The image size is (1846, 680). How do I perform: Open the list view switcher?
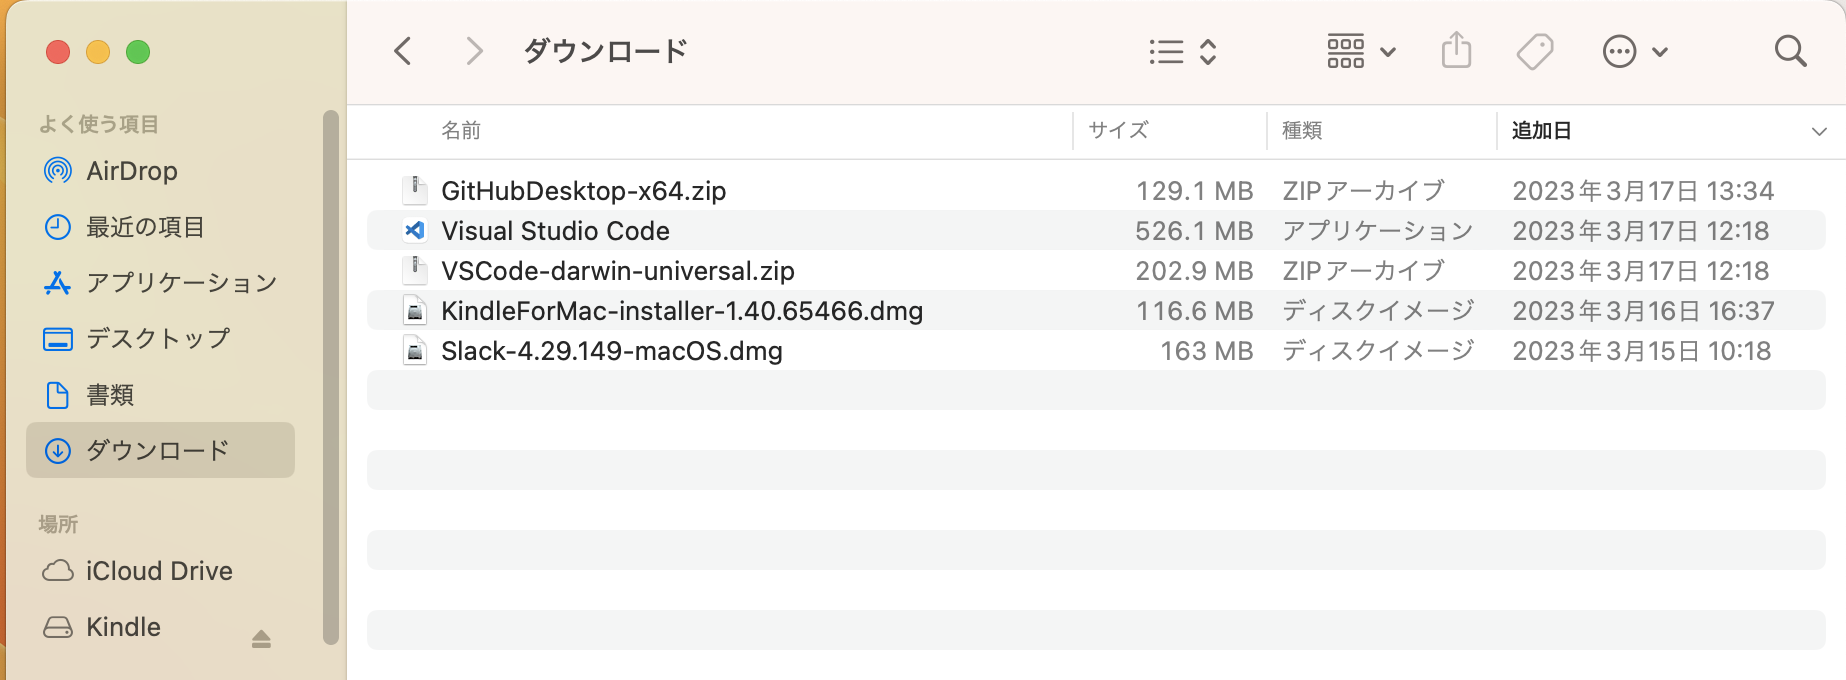1183,51
